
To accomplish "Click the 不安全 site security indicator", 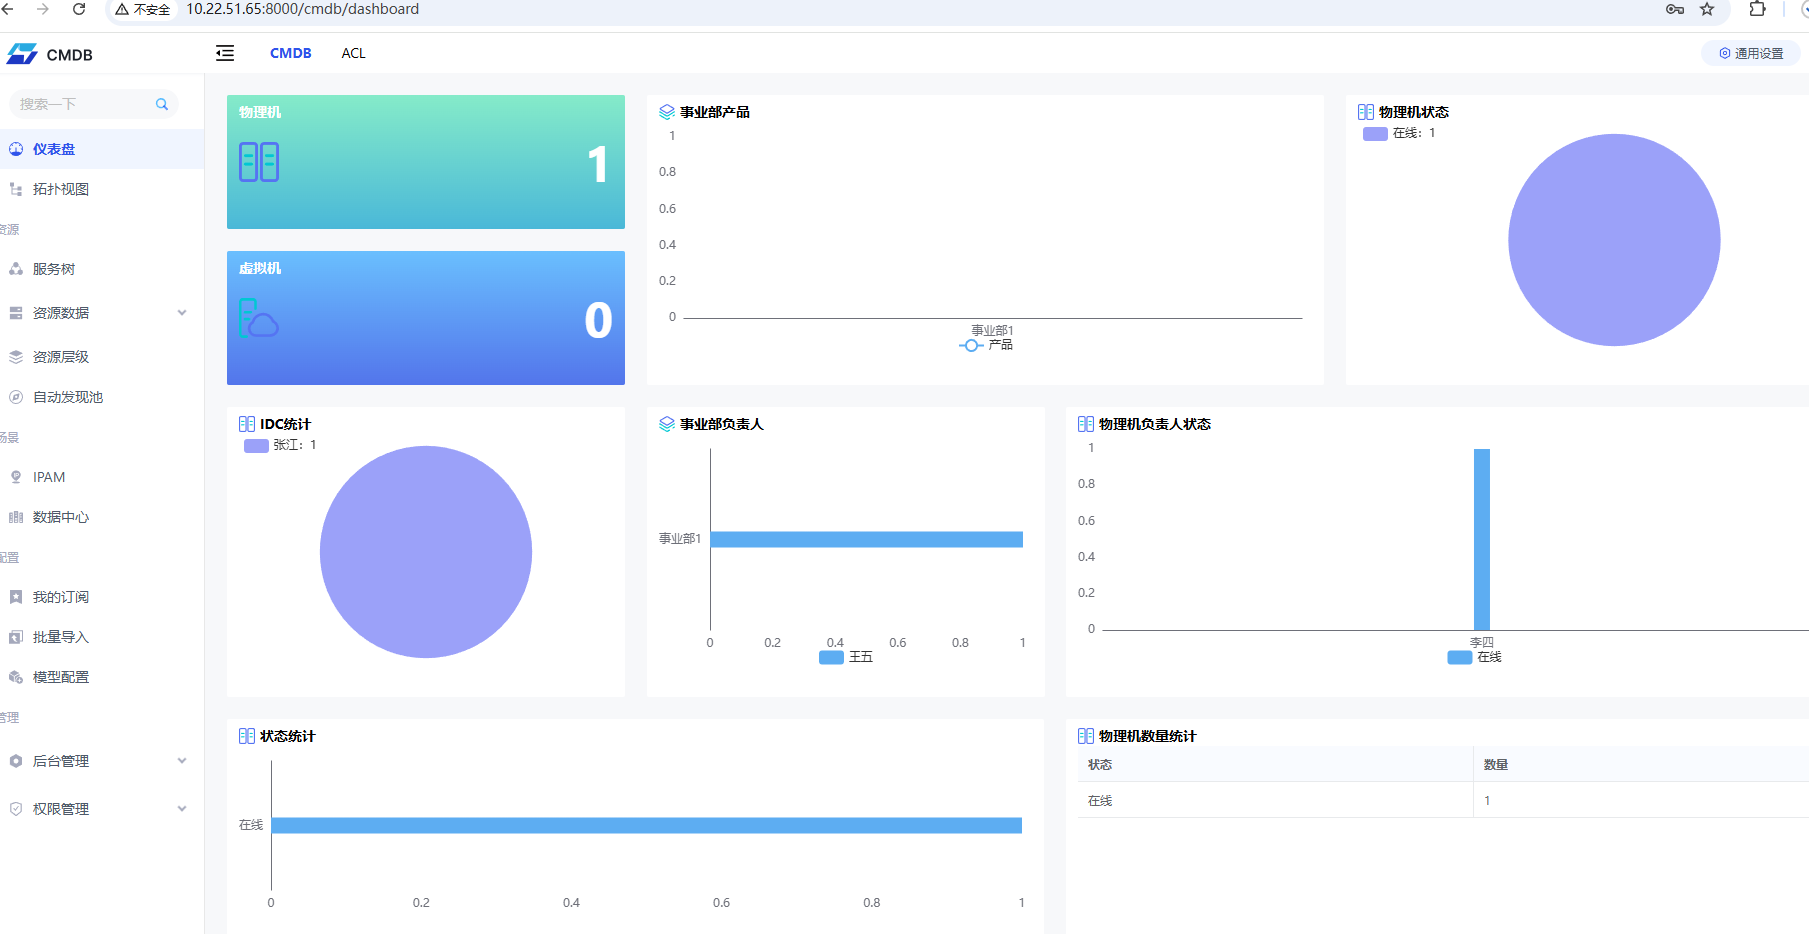I will point(143,9).
